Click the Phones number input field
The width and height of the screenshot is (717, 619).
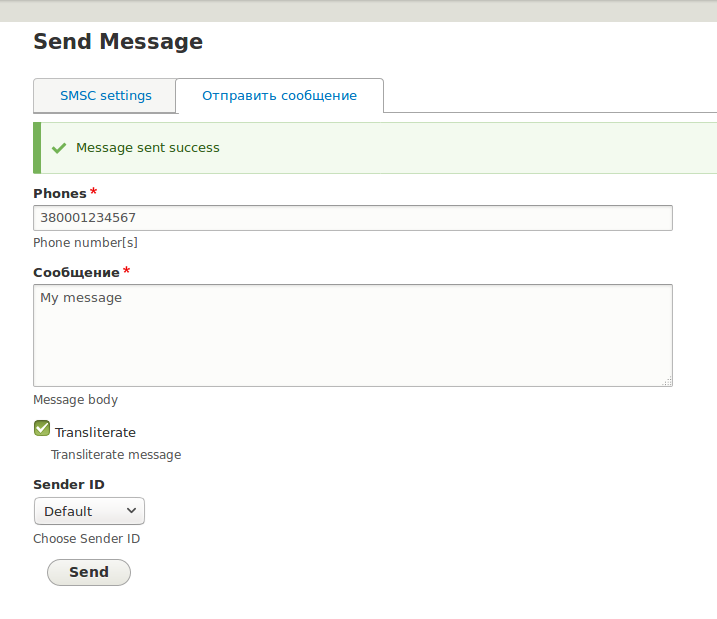(x=352, y=217)
